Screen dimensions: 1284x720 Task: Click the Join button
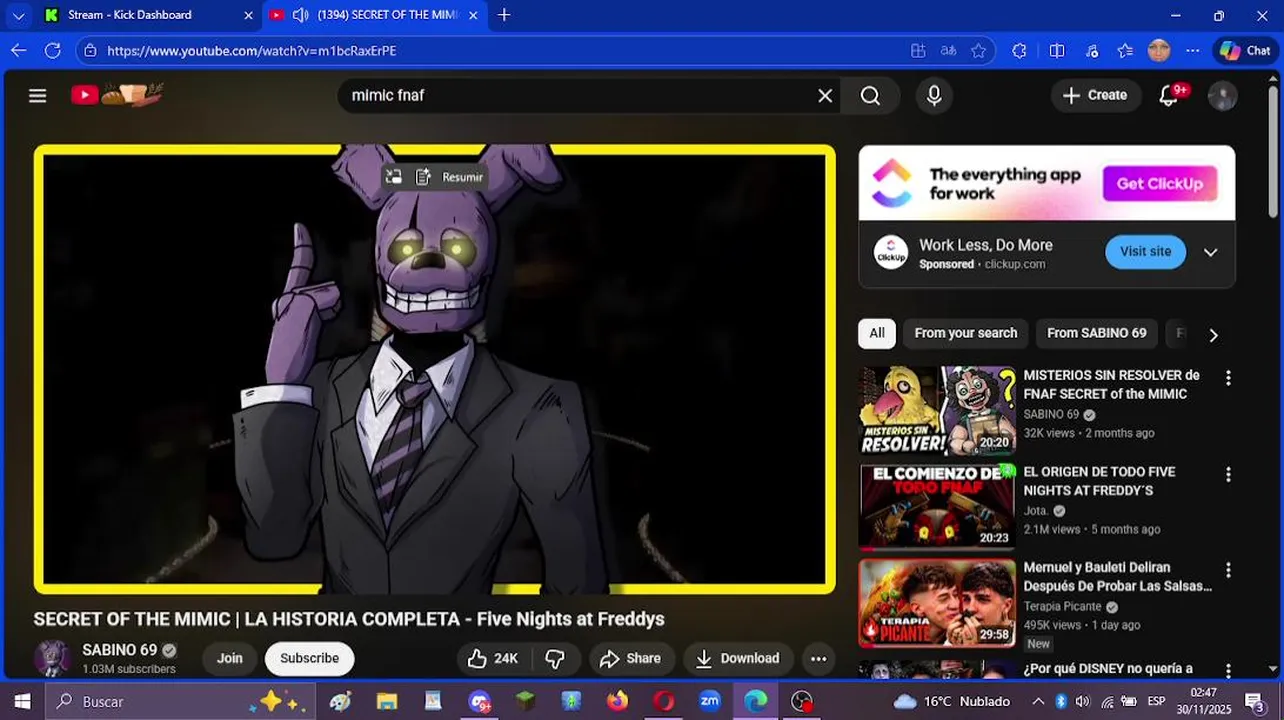pyautogui.click(x=230, y=658)
